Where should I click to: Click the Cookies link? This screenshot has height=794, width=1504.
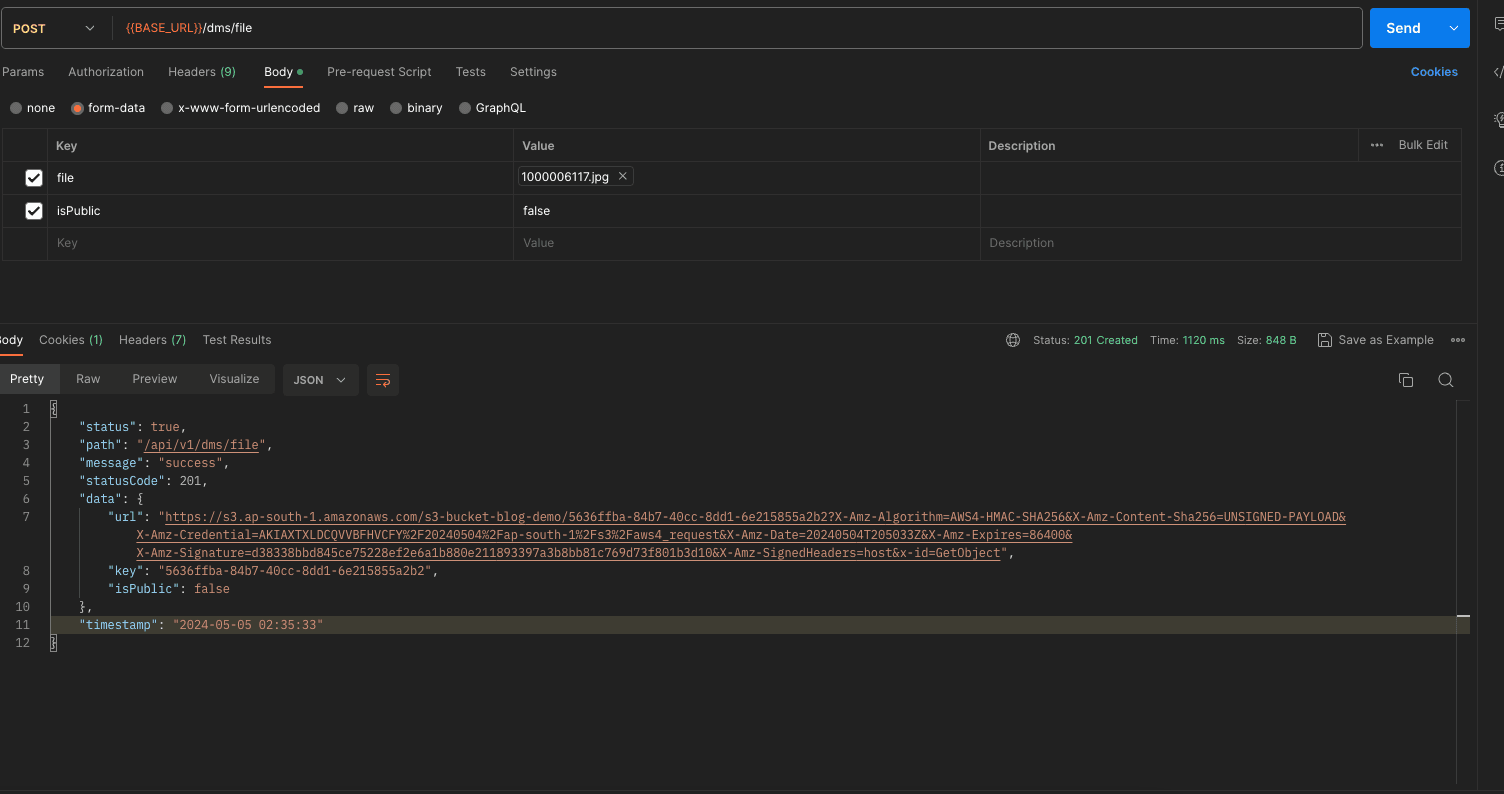(x=1434, y=72)
